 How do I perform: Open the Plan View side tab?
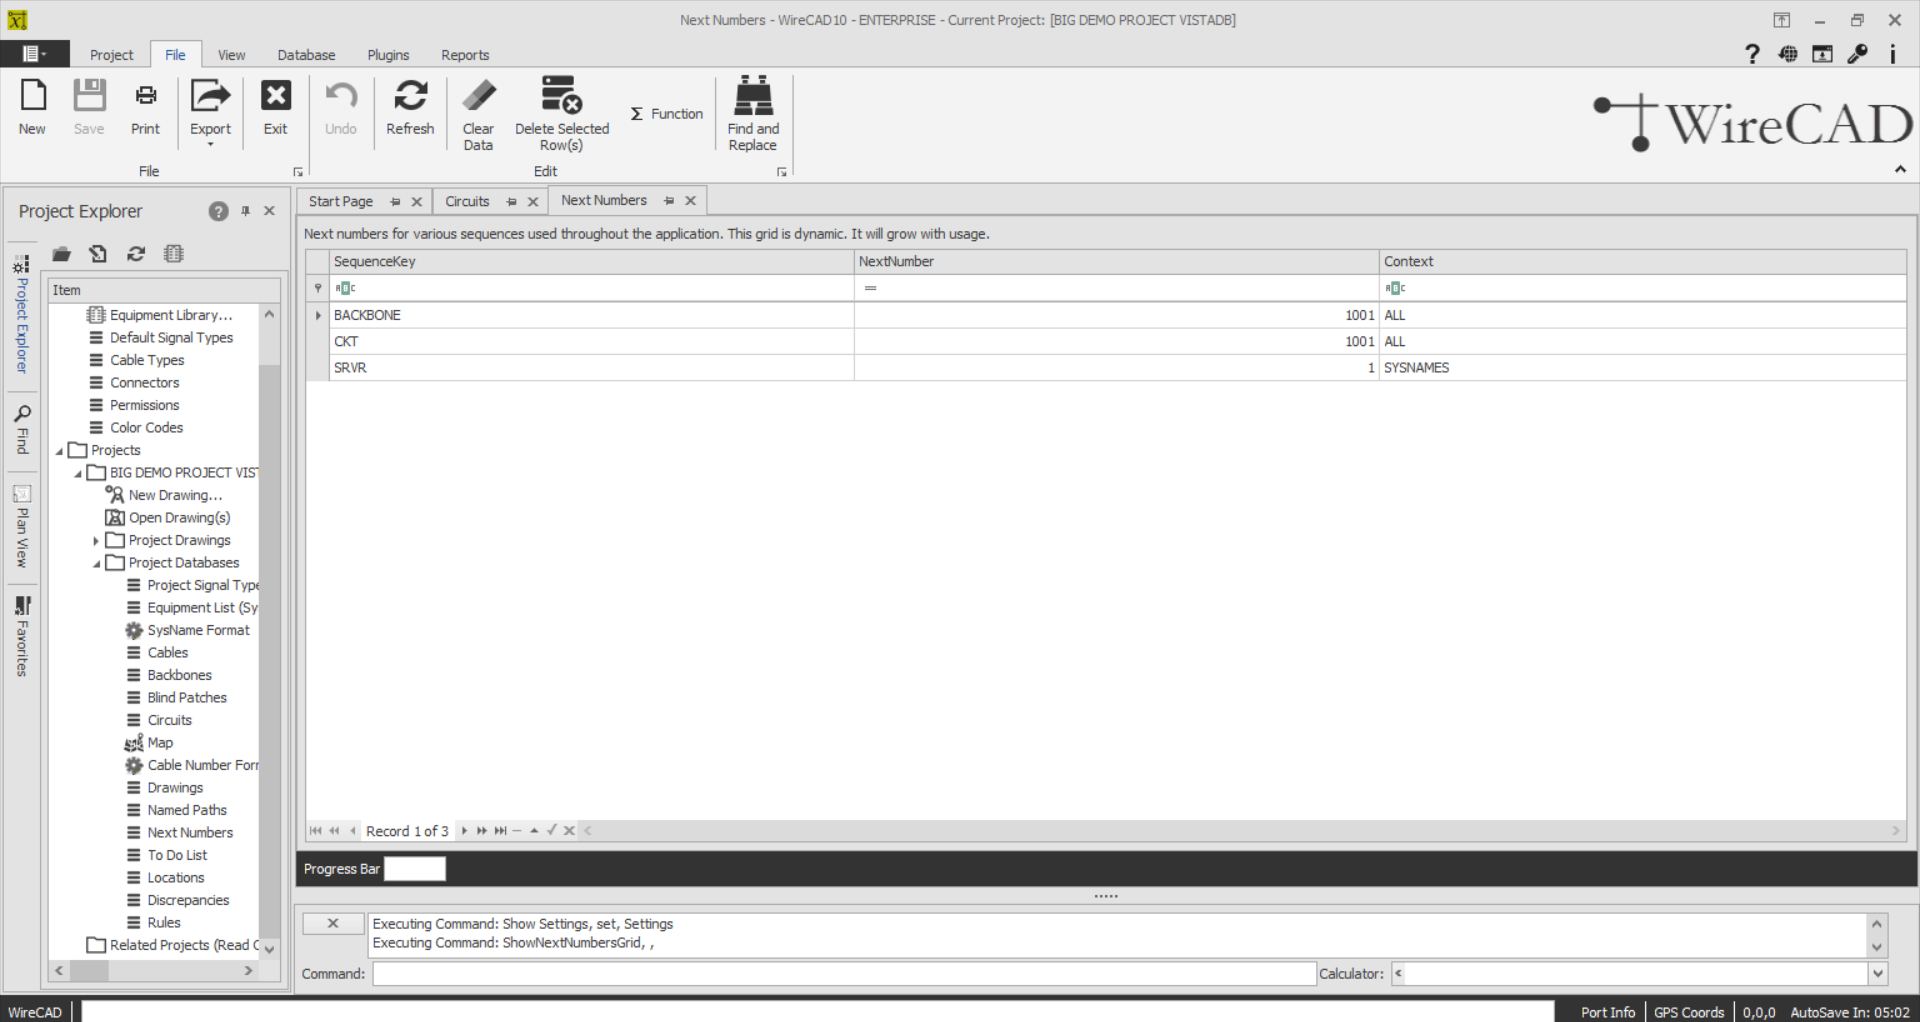22,526
